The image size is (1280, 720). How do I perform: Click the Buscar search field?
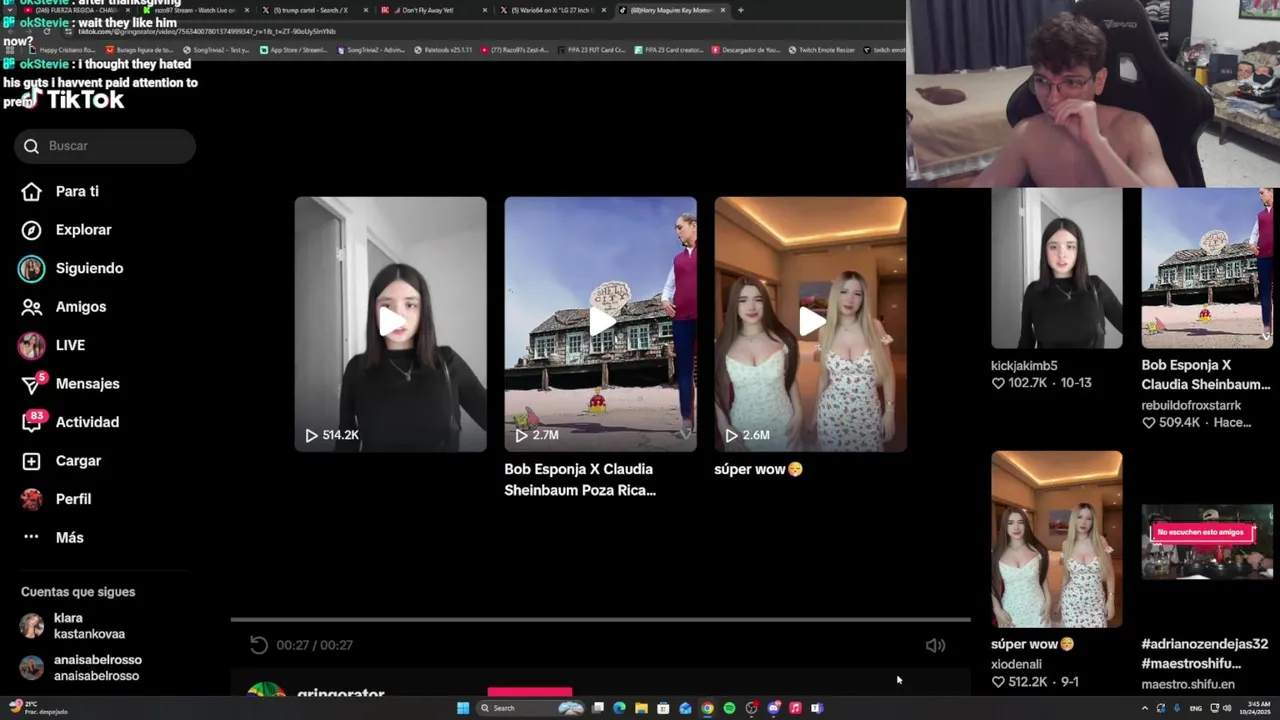tap(105, 146)
